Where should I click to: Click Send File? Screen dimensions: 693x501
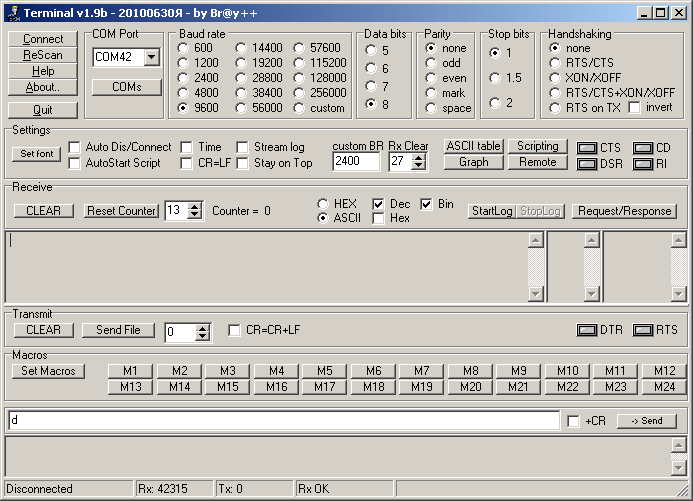click(x=118, y=330)
